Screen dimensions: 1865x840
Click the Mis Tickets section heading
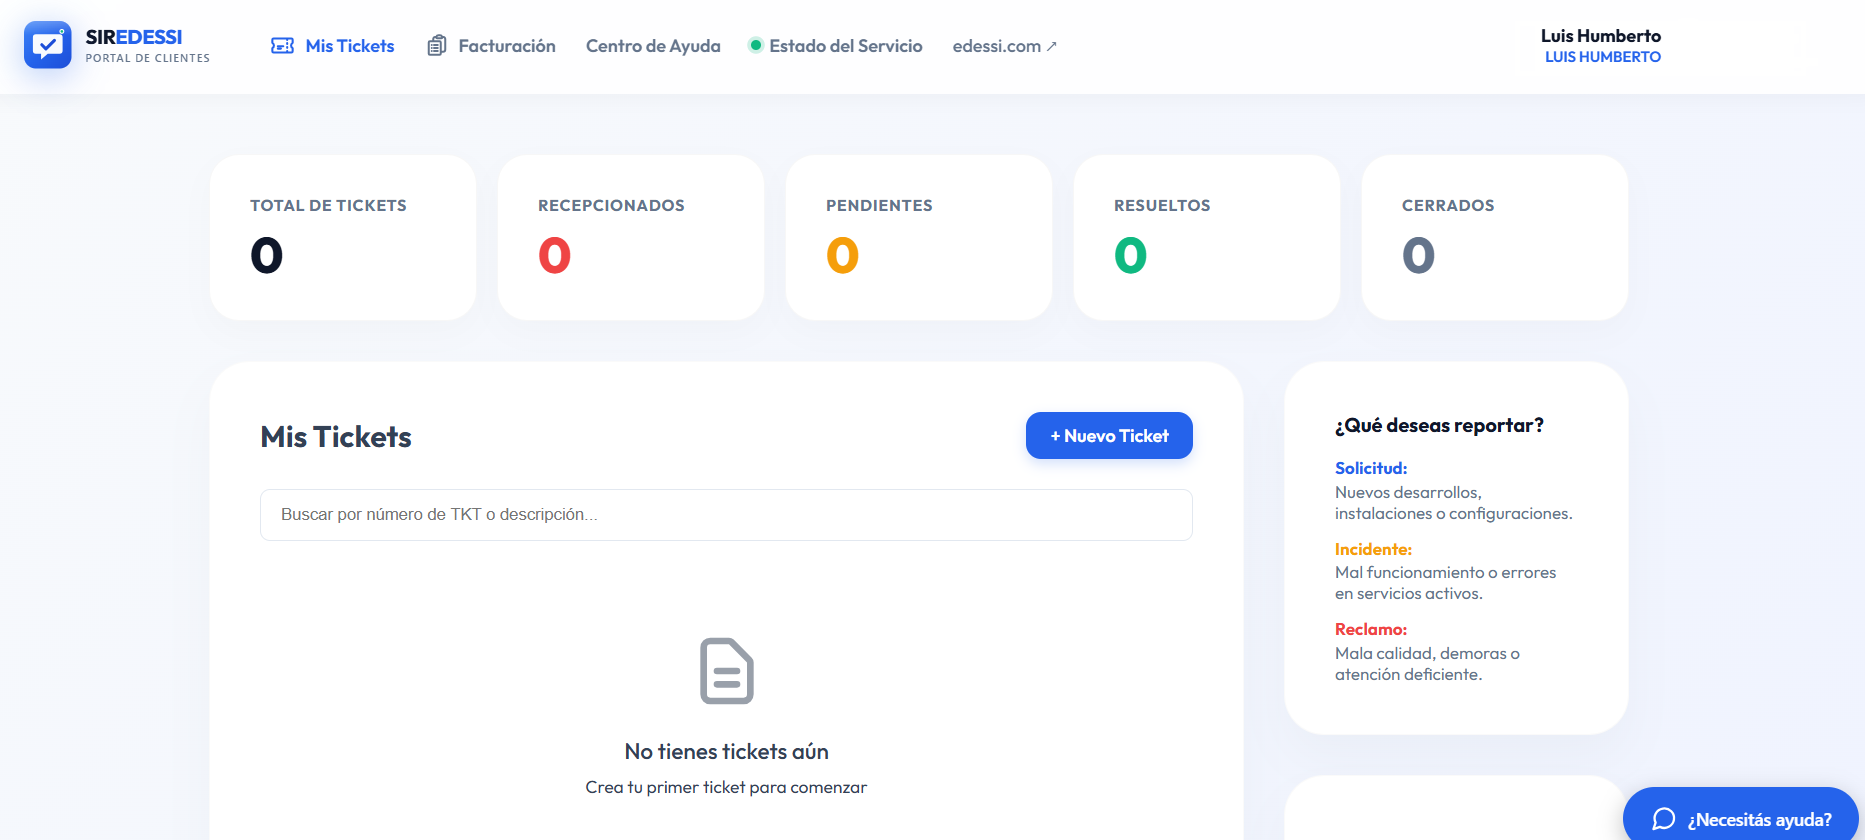(x=336, y=437)
